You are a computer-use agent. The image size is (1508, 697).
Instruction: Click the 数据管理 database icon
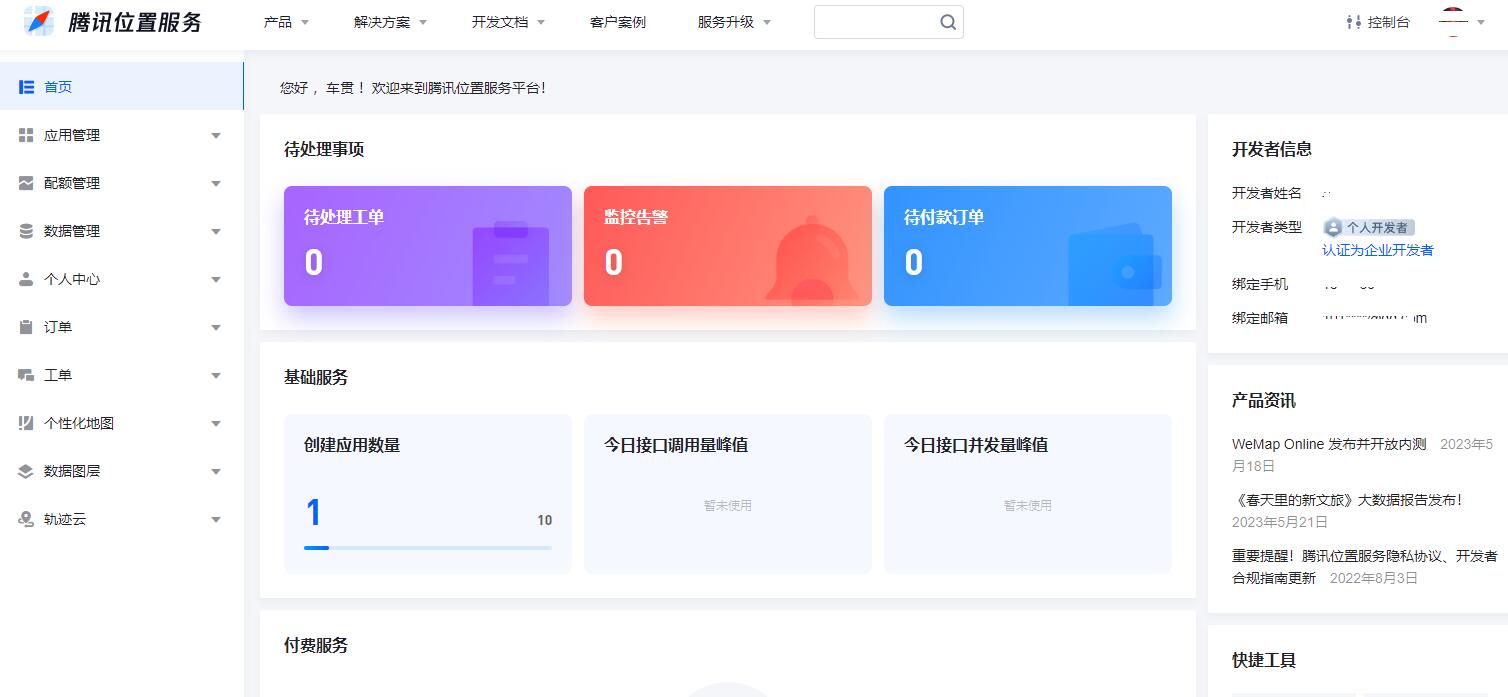pyautogui.click(x=27, y=231)
